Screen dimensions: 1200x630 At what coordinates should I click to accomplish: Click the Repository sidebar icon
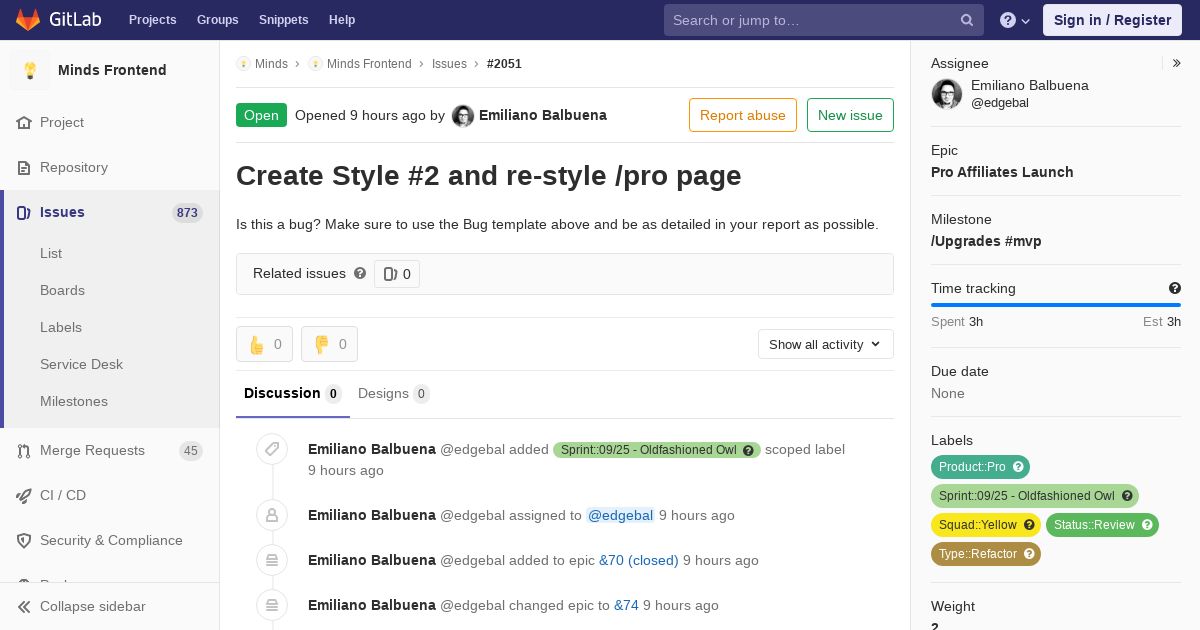coord(24,167)
